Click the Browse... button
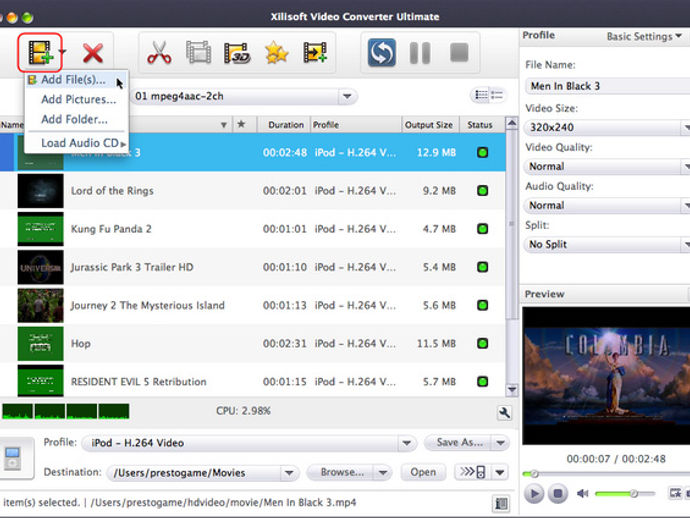This screenshot has width=690, height=518. click(341, 472)
